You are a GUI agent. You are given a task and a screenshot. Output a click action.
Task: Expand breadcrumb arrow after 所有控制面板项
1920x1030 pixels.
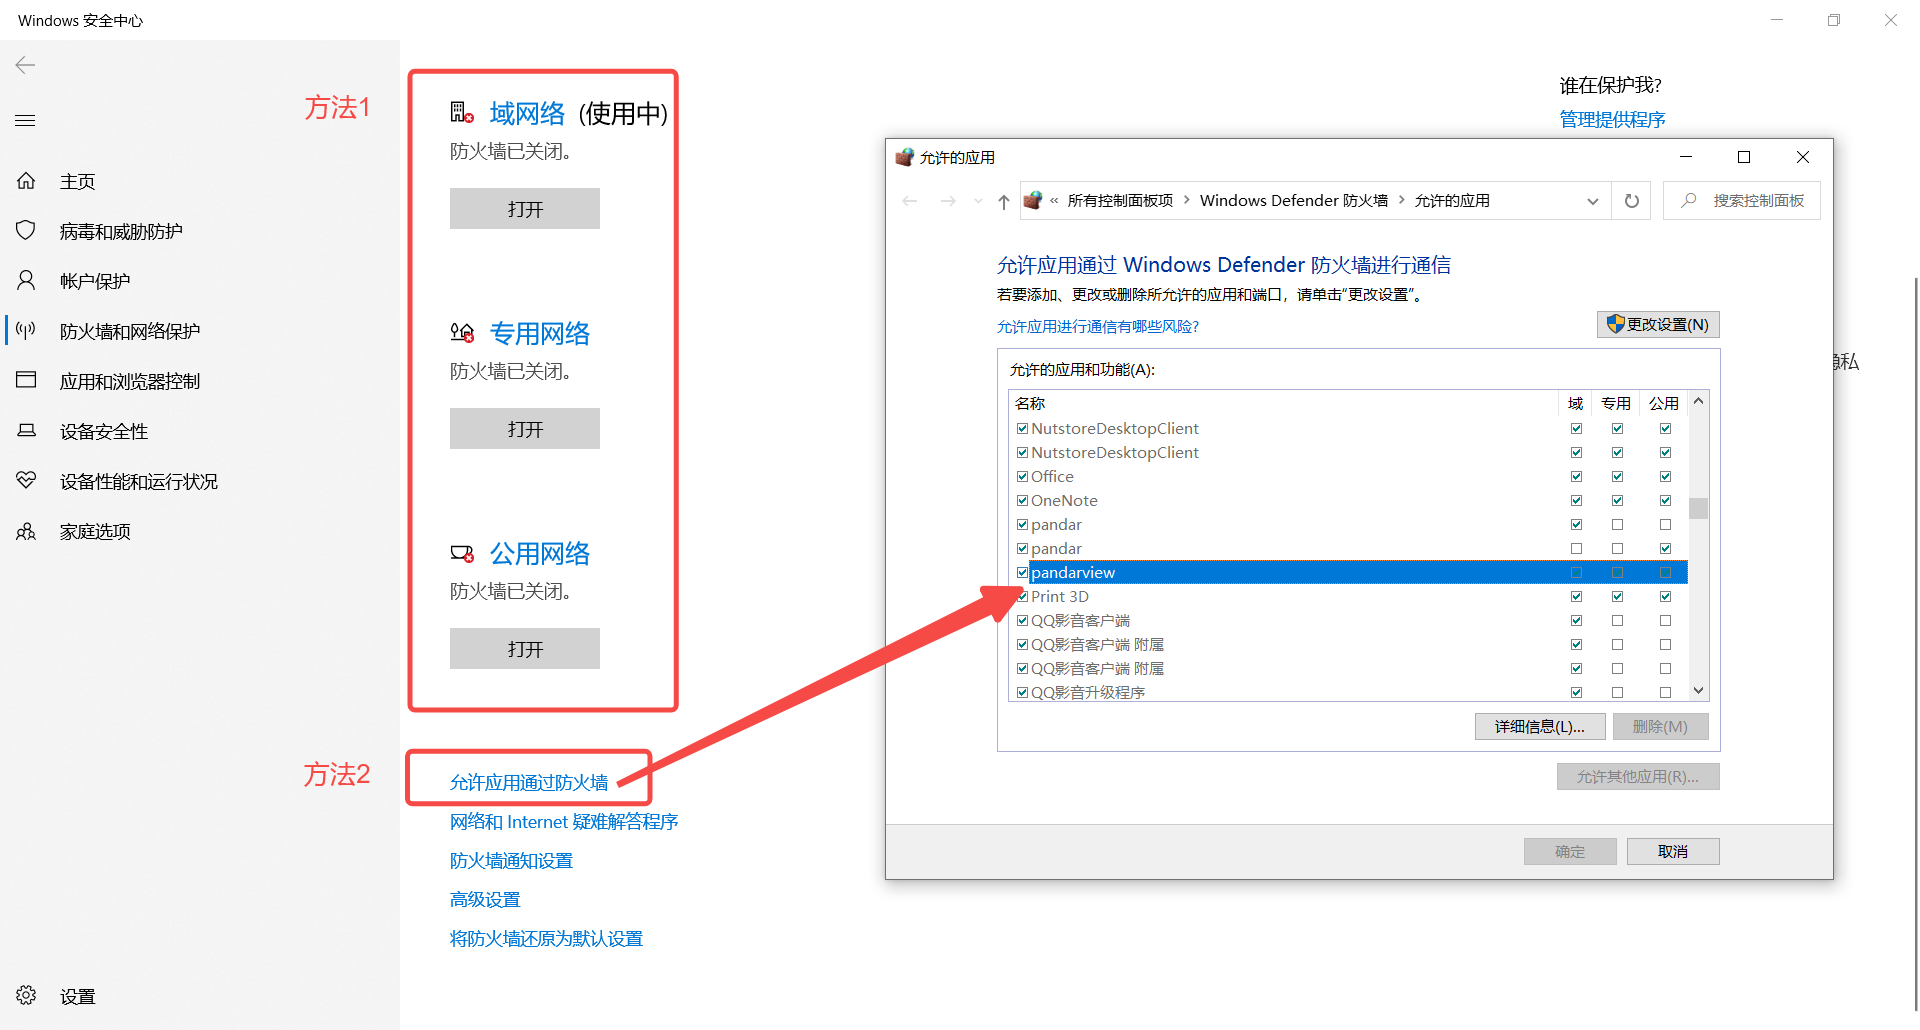click(x=1187, y=200)
